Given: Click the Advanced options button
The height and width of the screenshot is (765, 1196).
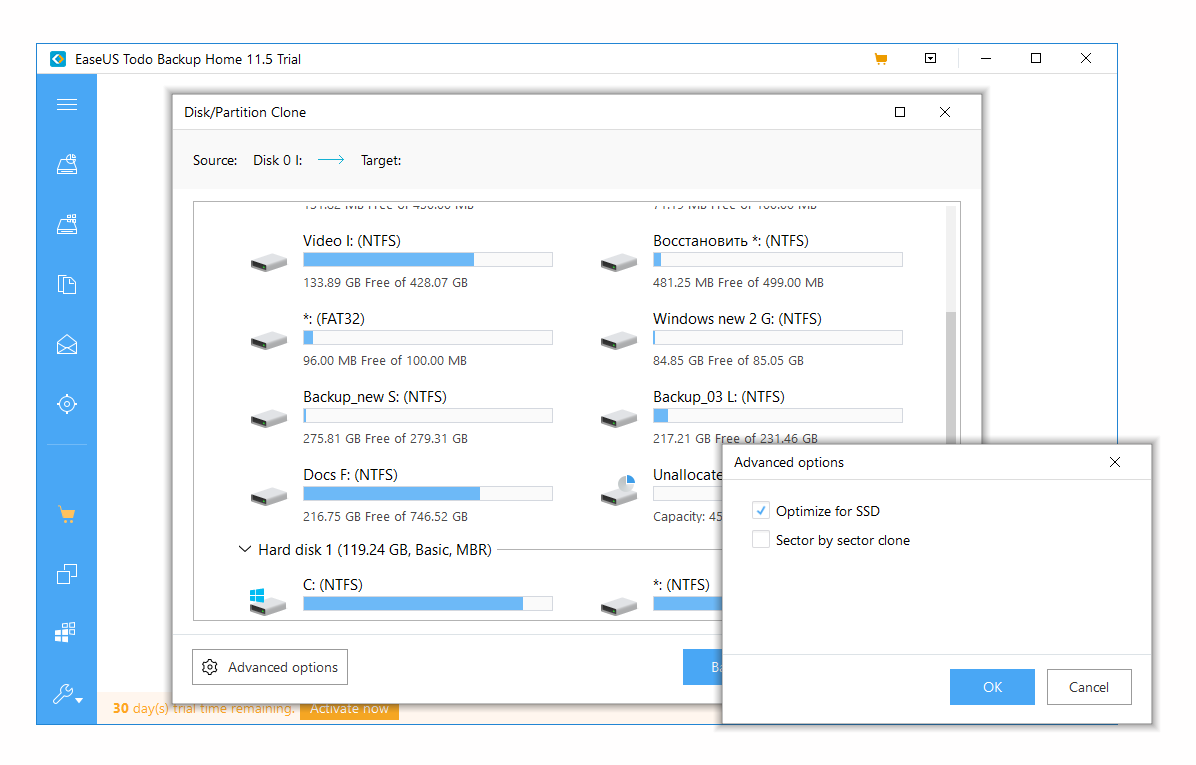Looking at the screenshot, I should pos(270,667).
